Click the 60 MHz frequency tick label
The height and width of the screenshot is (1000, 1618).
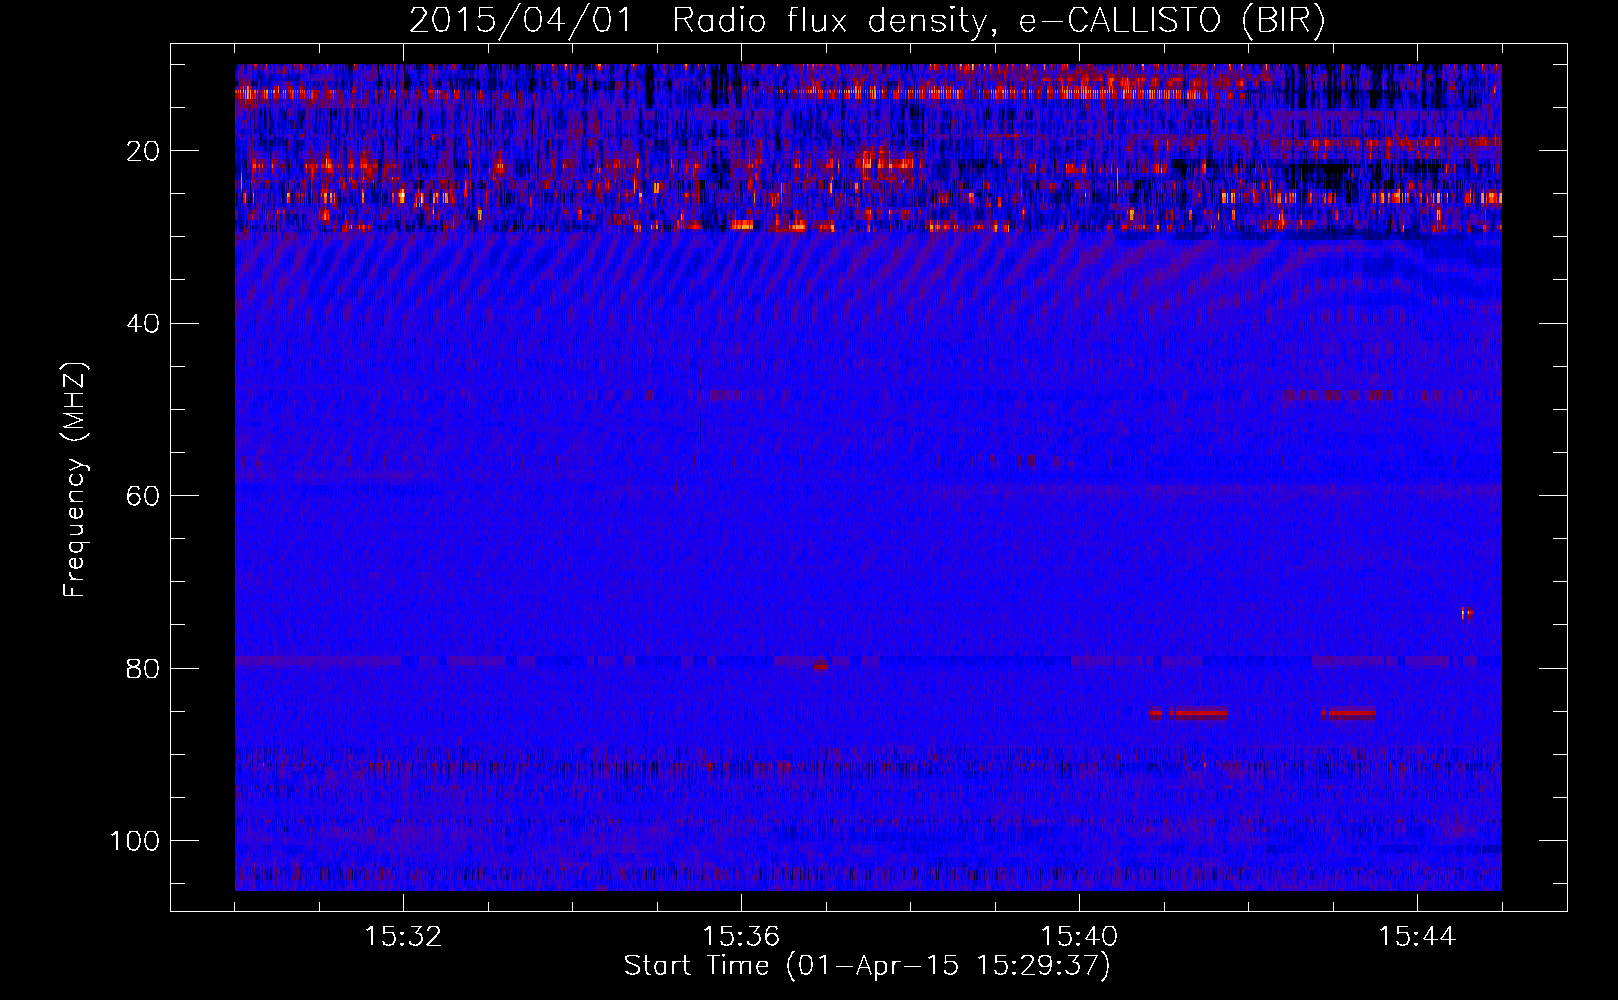[144, 496]
